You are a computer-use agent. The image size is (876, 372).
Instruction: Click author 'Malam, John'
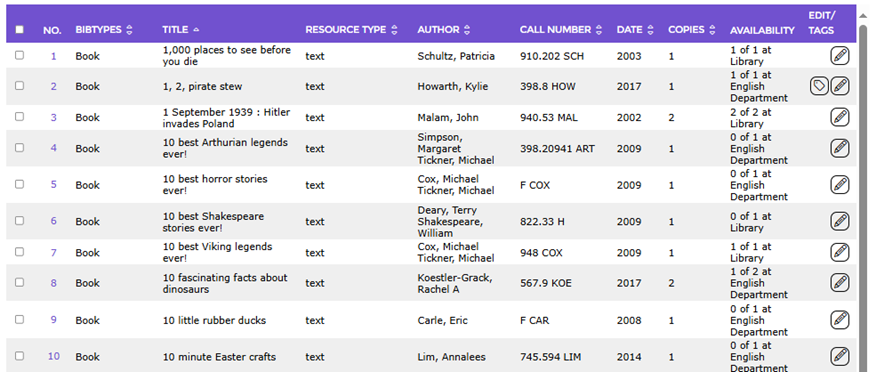tap(447, 117)
